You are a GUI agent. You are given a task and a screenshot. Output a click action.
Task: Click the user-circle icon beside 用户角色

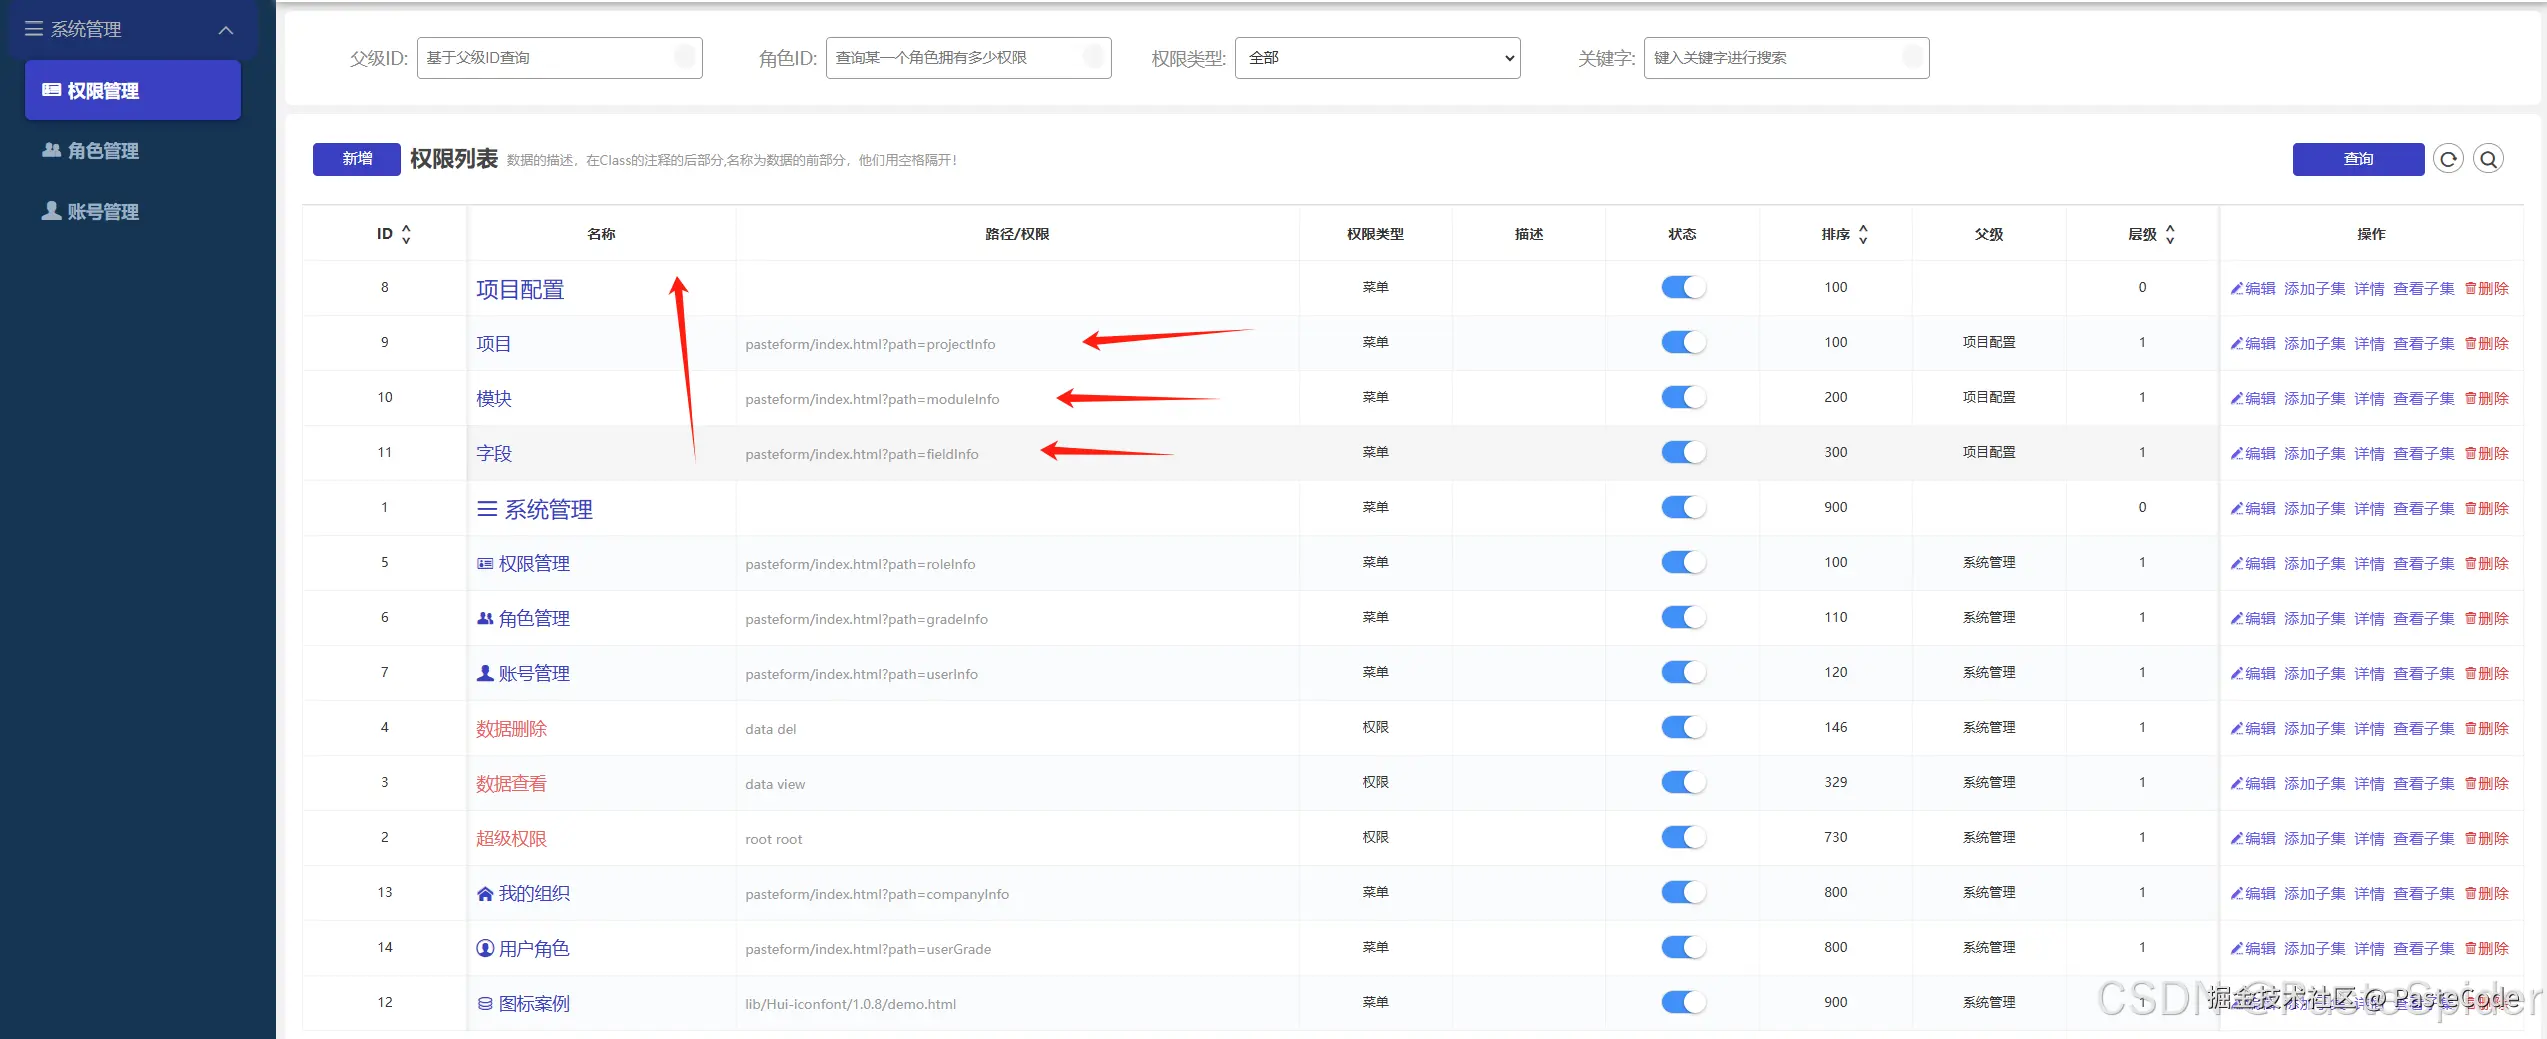pos(485,948)
